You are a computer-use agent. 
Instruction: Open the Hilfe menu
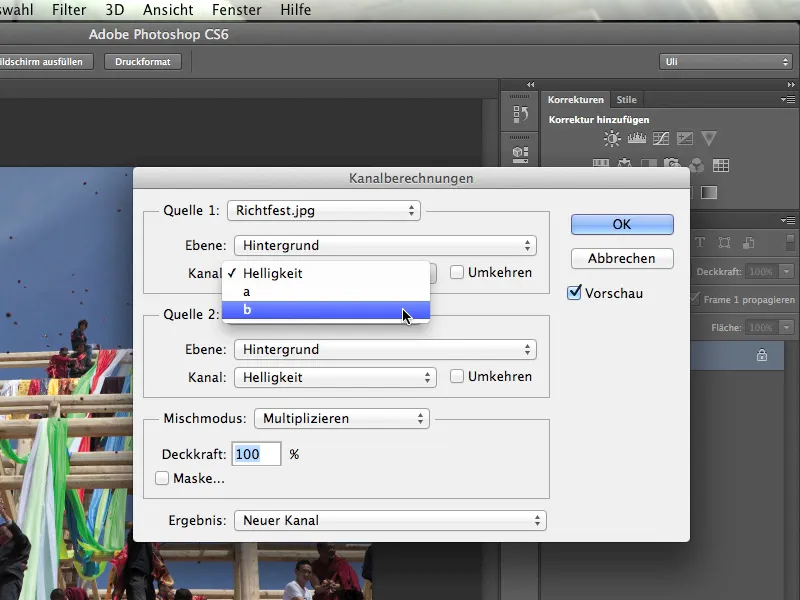(295, 10)
